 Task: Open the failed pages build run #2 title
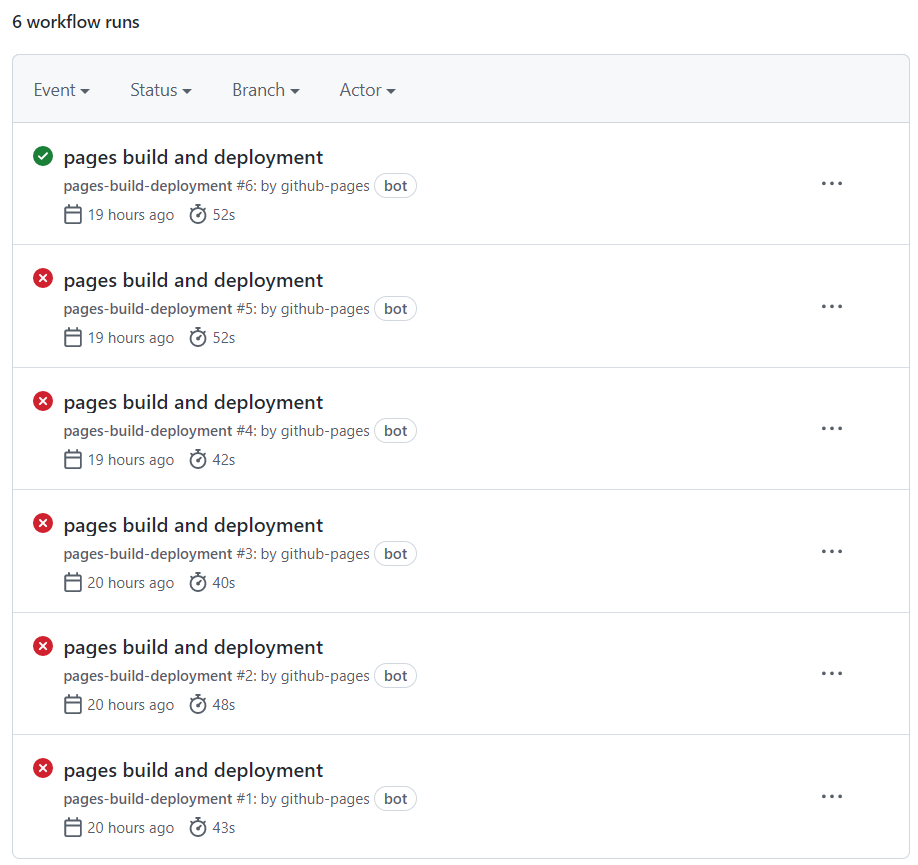[193, 647]
